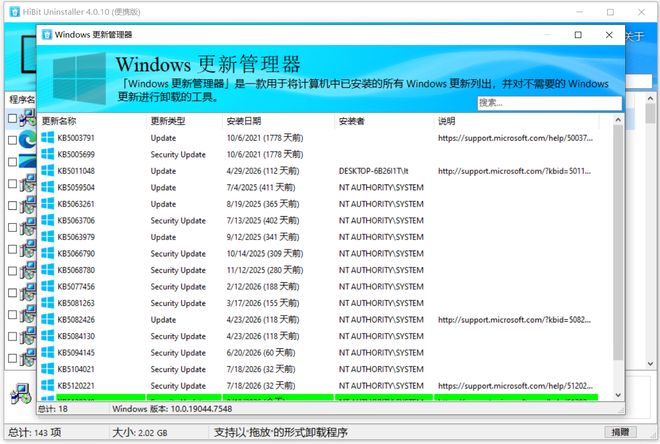660x444 pixels.
Task: Click Windows icon beside KB5063706
Action: pyautogui.click(x=48, y=220)
